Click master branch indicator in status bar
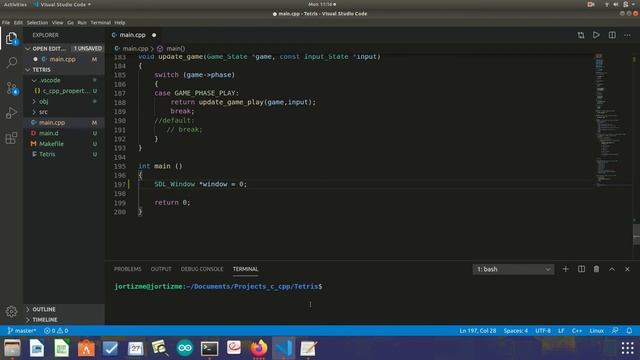 (22, 331)
